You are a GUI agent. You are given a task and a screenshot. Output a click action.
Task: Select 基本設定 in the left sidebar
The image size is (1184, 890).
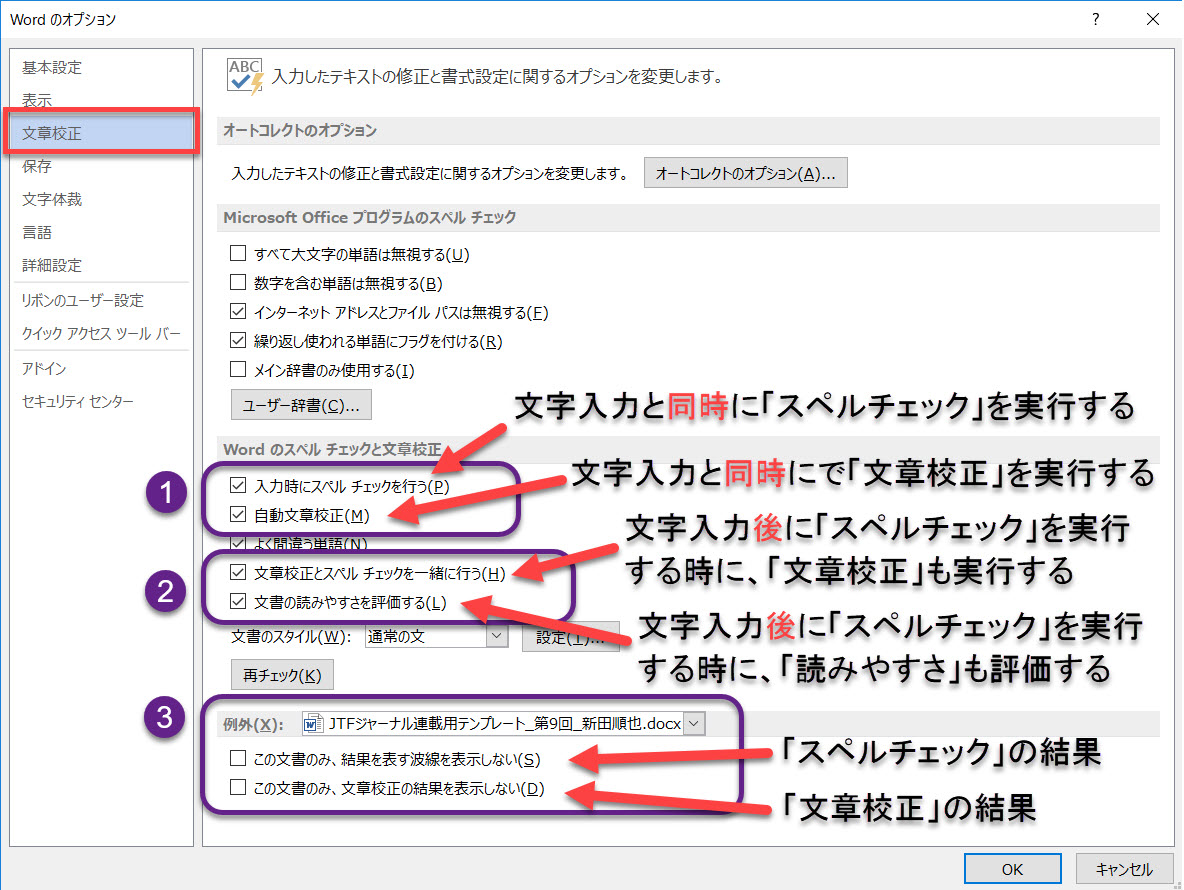coord(52,68)
